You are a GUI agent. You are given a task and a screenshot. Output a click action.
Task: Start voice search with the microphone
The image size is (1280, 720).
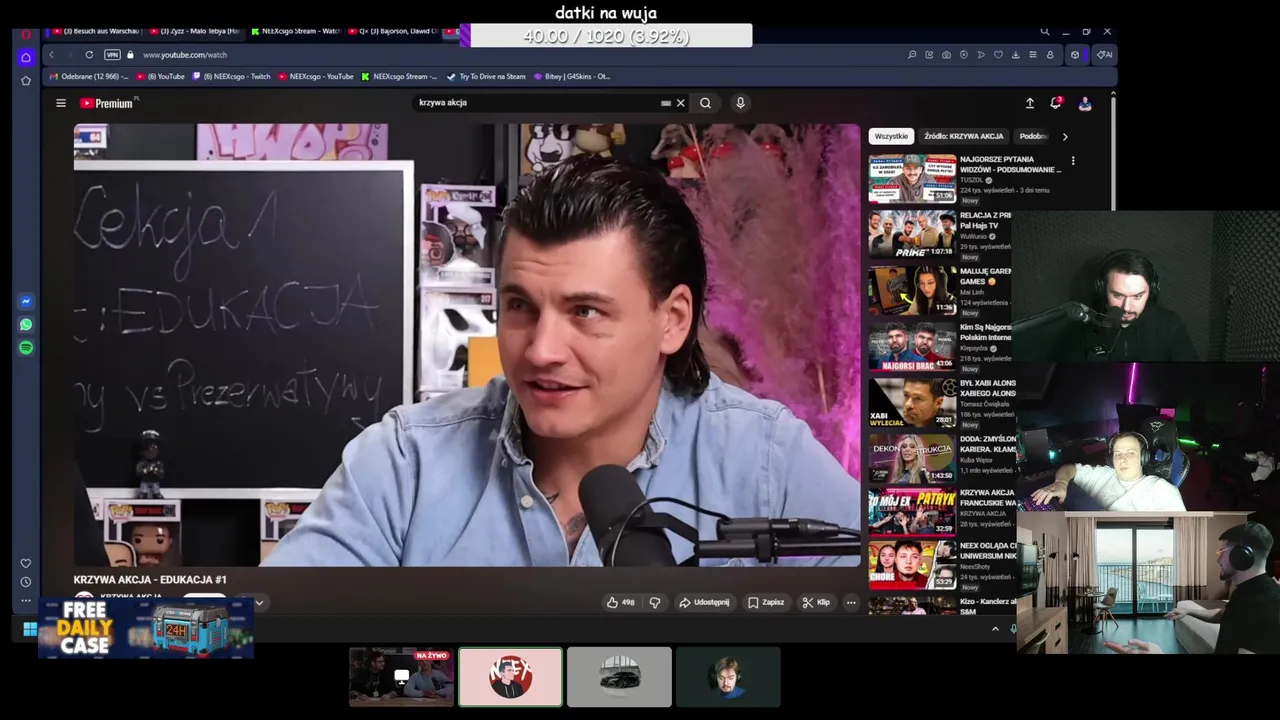pyautogui.click(x=740, y=103)
